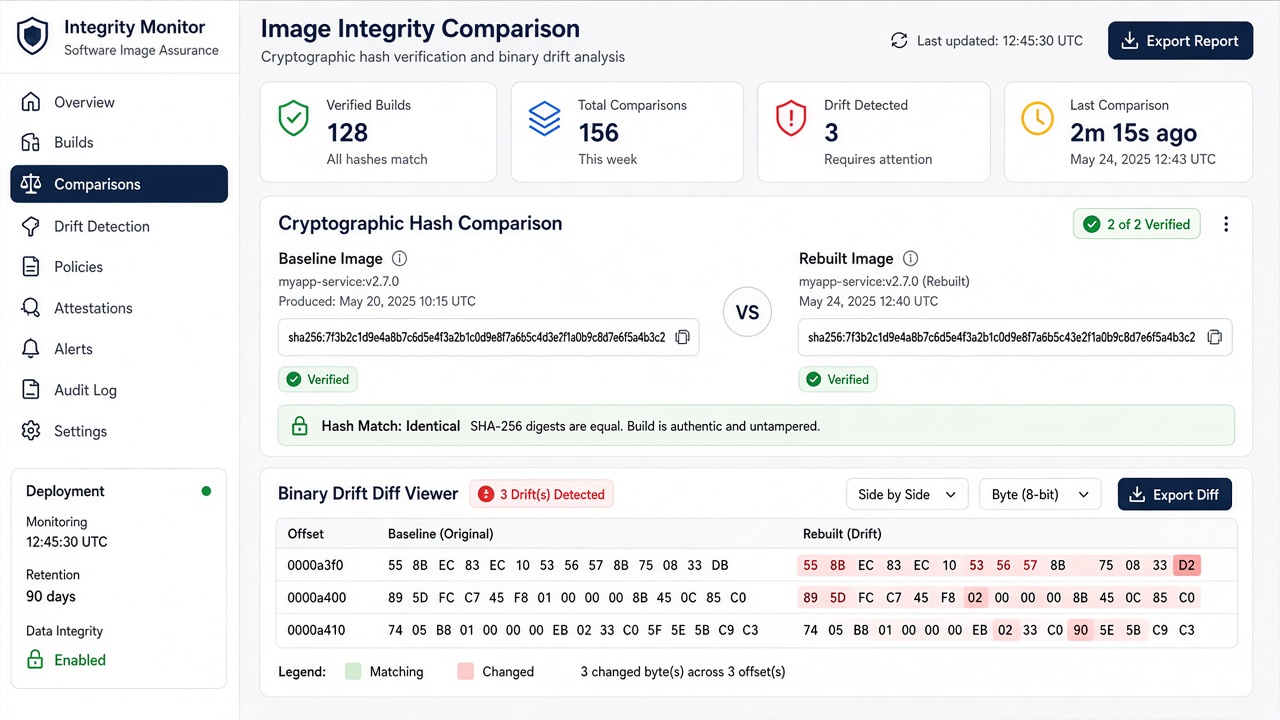Click the baseline sha256 hash field
This screenshot has width=1280, height=720.
coord(488,338)
